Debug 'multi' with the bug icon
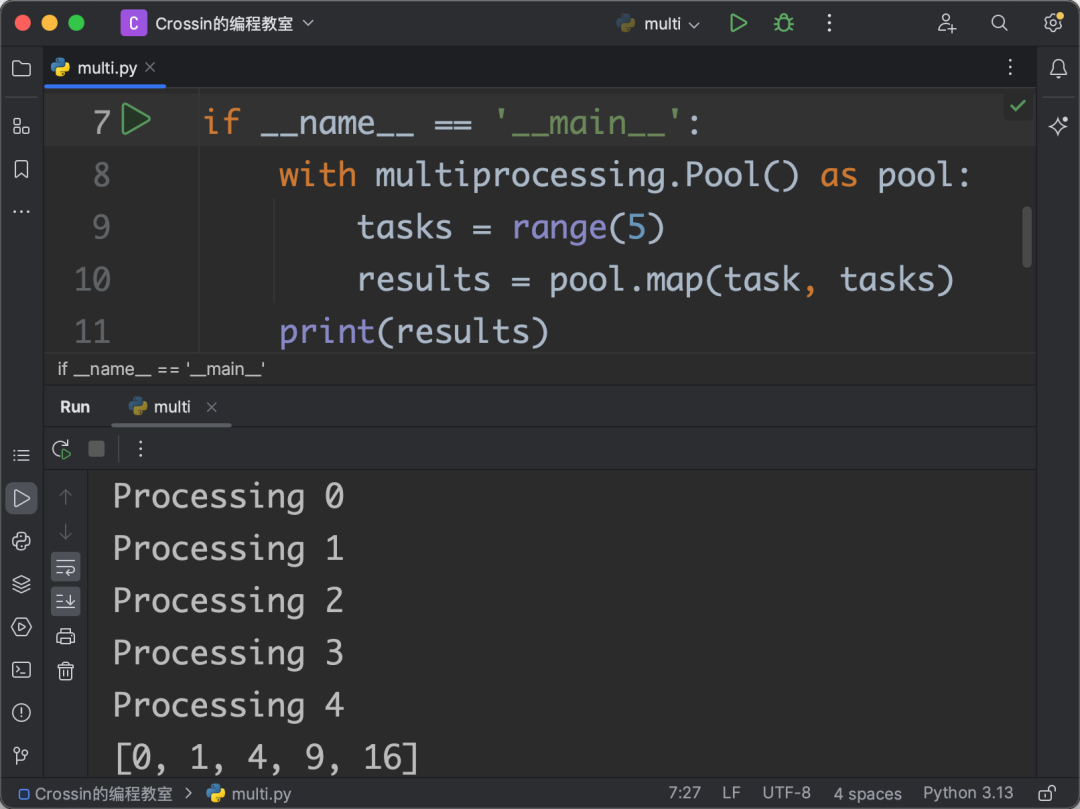This screenshot has height=809, width=1080. coord(783,23)
